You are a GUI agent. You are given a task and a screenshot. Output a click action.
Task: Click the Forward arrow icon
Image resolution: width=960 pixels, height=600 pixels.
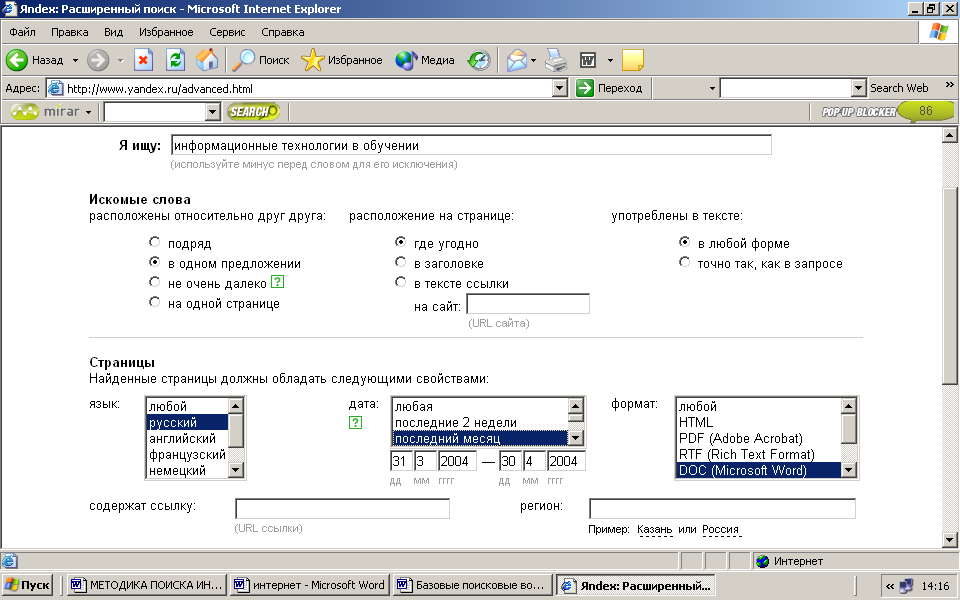click(98, 60)
